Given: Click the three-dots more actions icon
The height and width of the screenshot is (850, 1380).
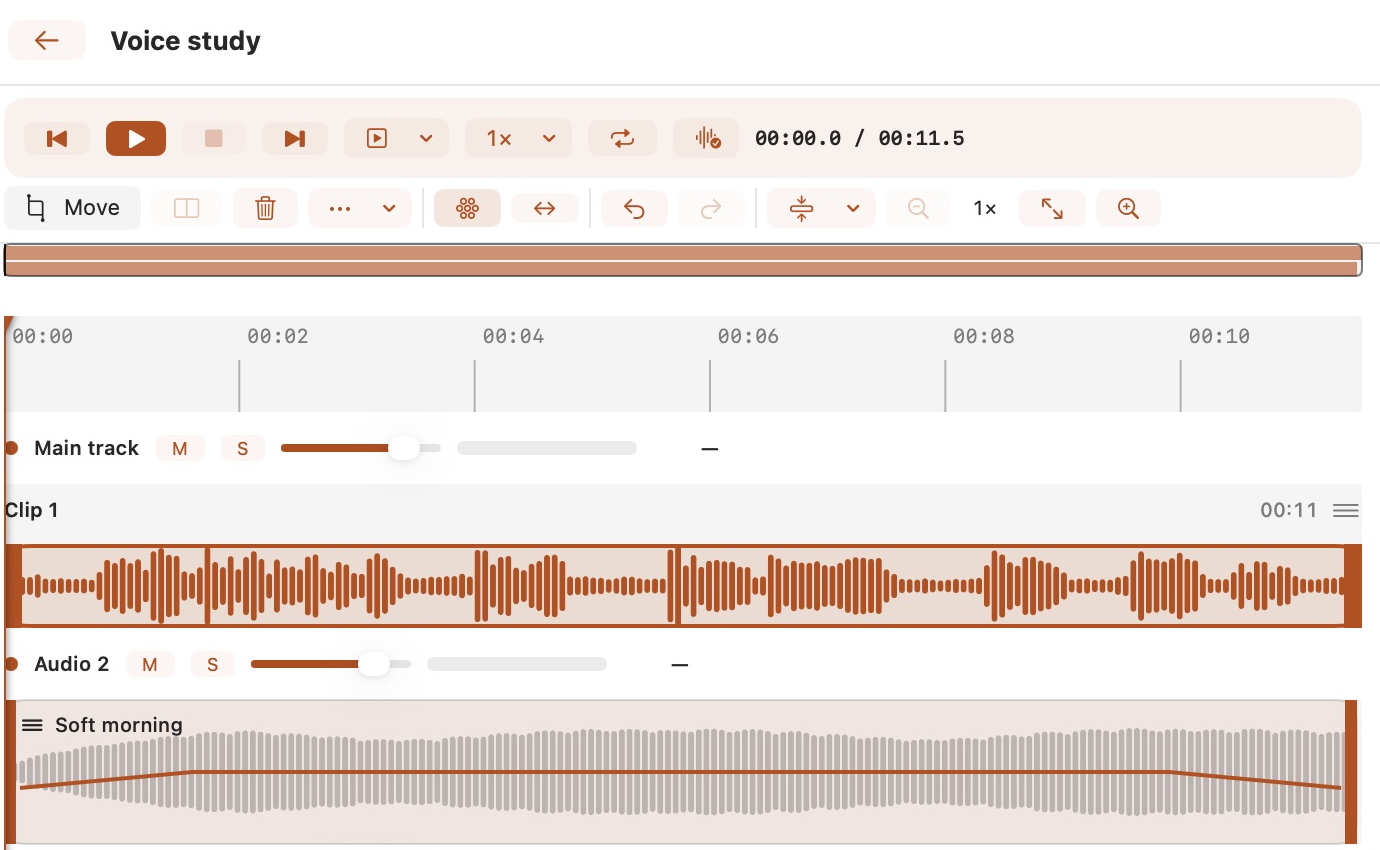Looking at the screenshot, I should [340, 208].
